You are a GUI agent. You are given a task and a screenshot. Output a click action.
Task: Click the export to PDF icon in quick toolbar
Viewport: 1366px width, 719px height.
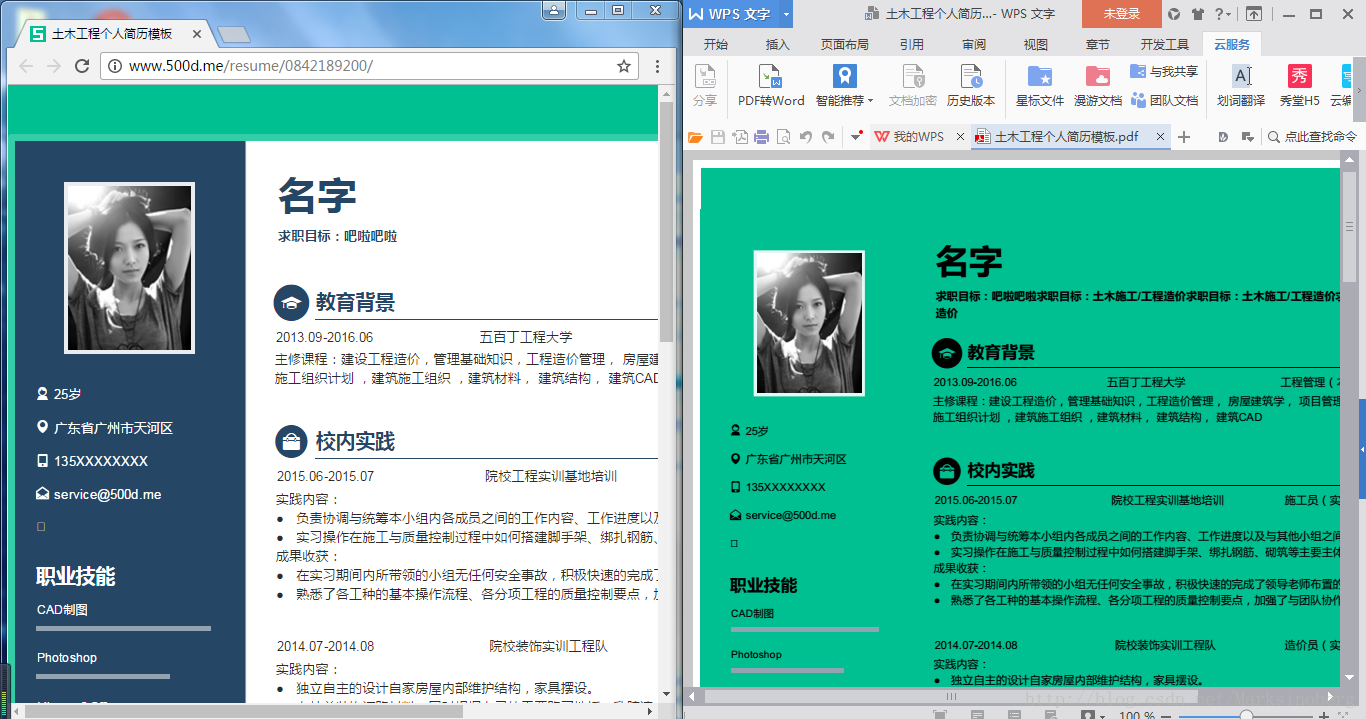tap(740, 137)
